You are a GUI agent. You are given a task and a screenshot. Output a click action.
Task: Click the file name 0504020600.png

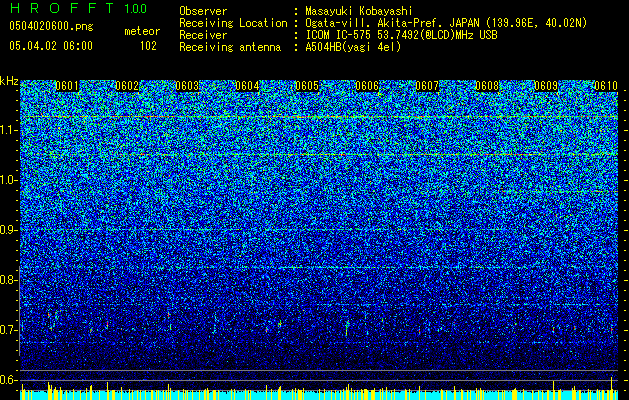click(x=51, y=27)
